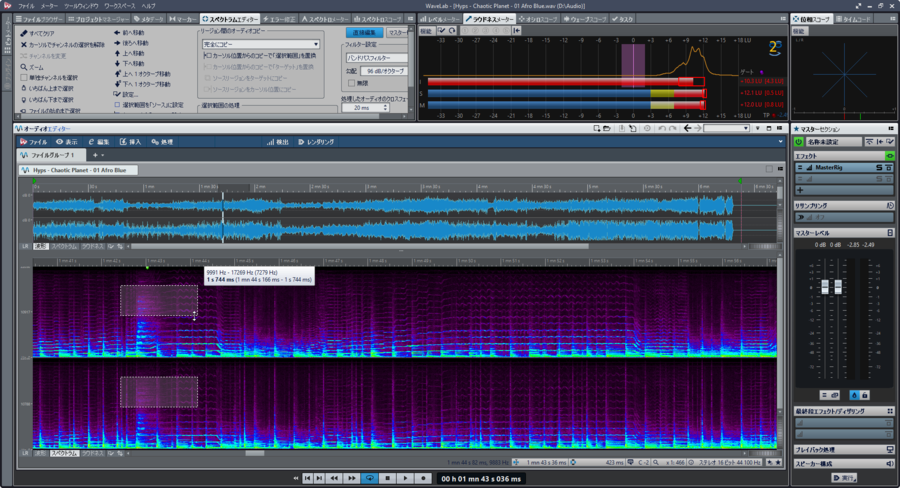The width and height of the screenshot is (900, 488).
Task: Open the ファイル menu in the top menu bar
Action: pyautogui.click(x=26, y=6)
